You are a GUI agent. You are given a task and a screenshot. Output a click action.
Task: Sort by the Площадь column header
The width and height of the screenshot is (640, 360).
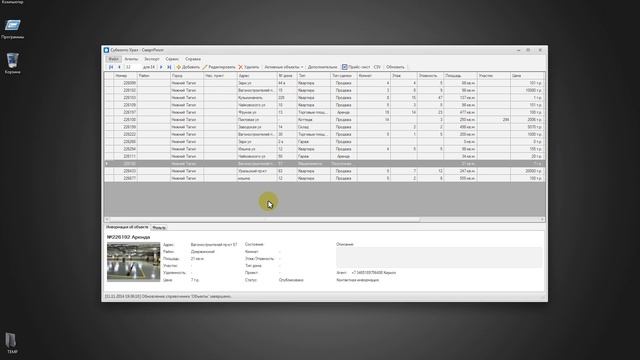(460, 76)
